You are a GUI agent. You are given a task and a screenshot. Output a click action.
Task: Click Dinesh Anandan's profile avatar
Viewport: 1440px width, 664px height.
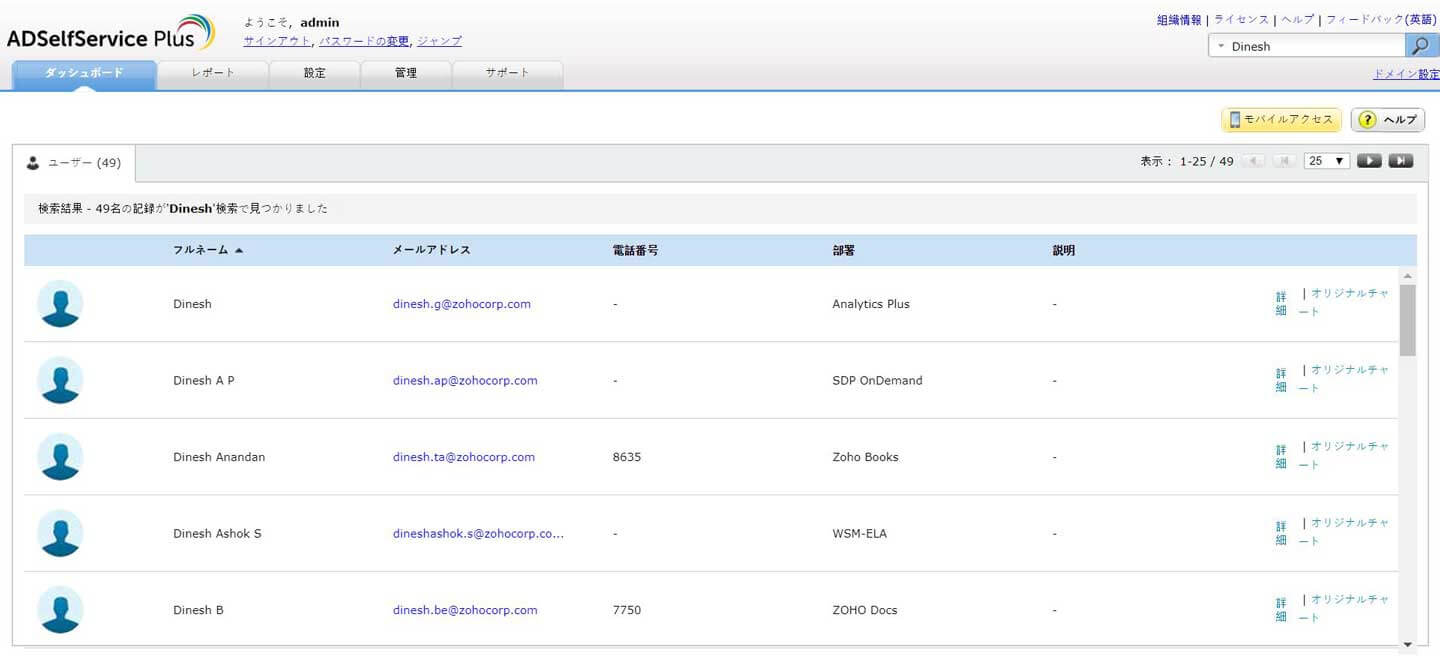[x=60, y=457]
